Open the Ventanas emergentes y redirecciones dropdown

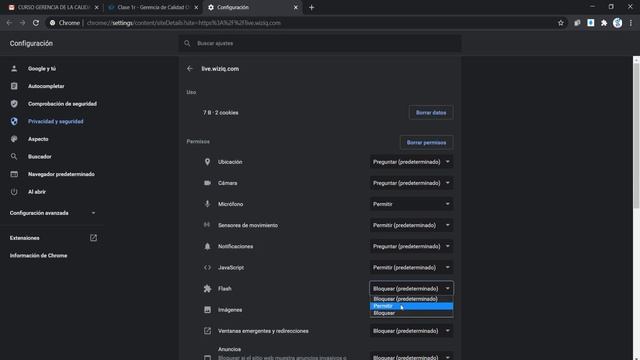tap(411, 331)
